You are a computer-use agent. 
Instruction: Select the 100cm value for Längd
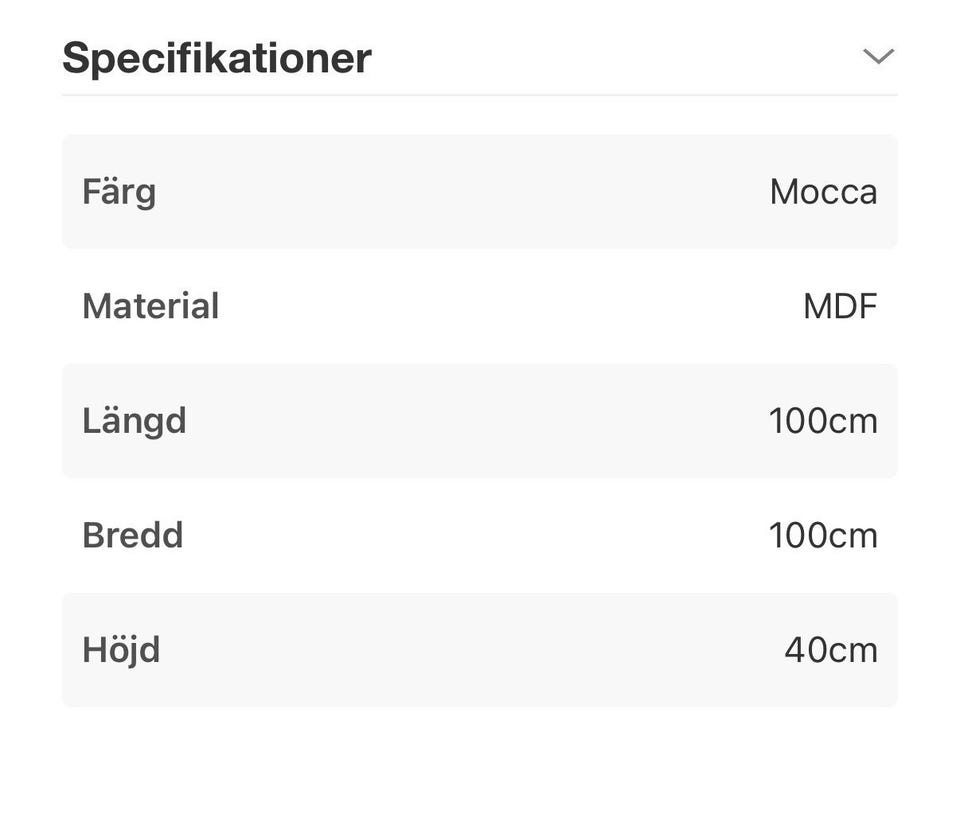point(823,421)
